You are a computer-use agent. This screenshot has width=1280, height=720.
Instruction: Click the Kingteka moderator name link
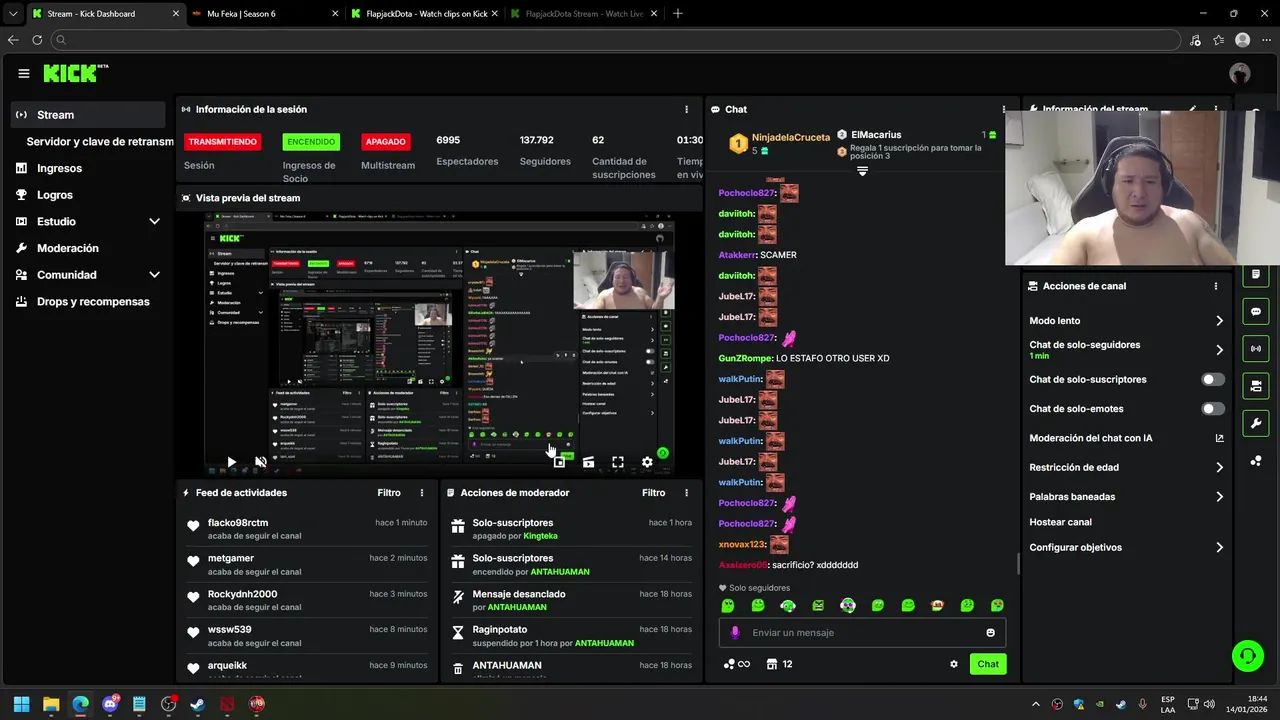point(540,536)
